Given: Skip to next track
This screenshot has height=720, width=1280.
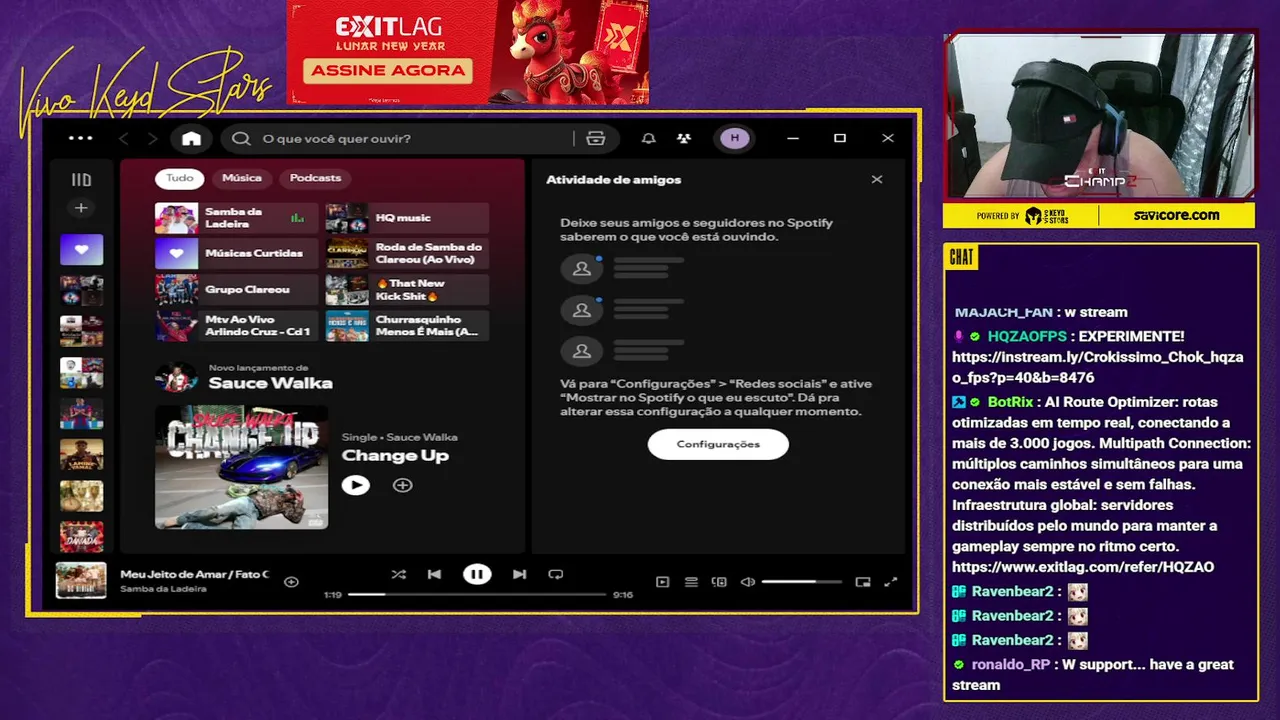Looking at the screenshot, I should tap(519, 574).
